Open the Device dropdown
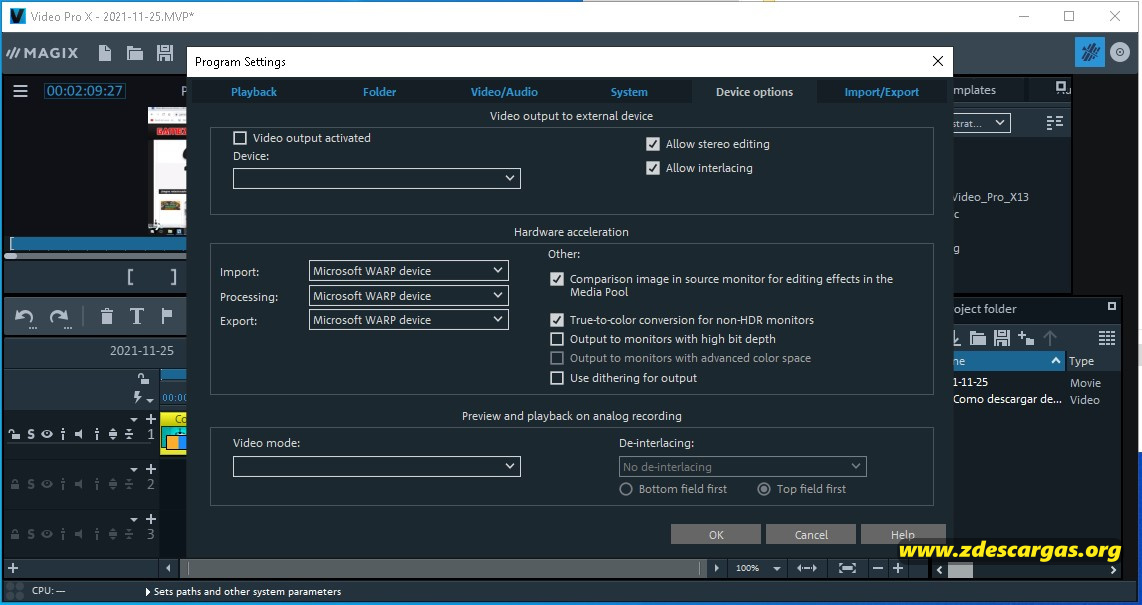The width and height of the screenshot is (1142, 605). pos(377,178)
